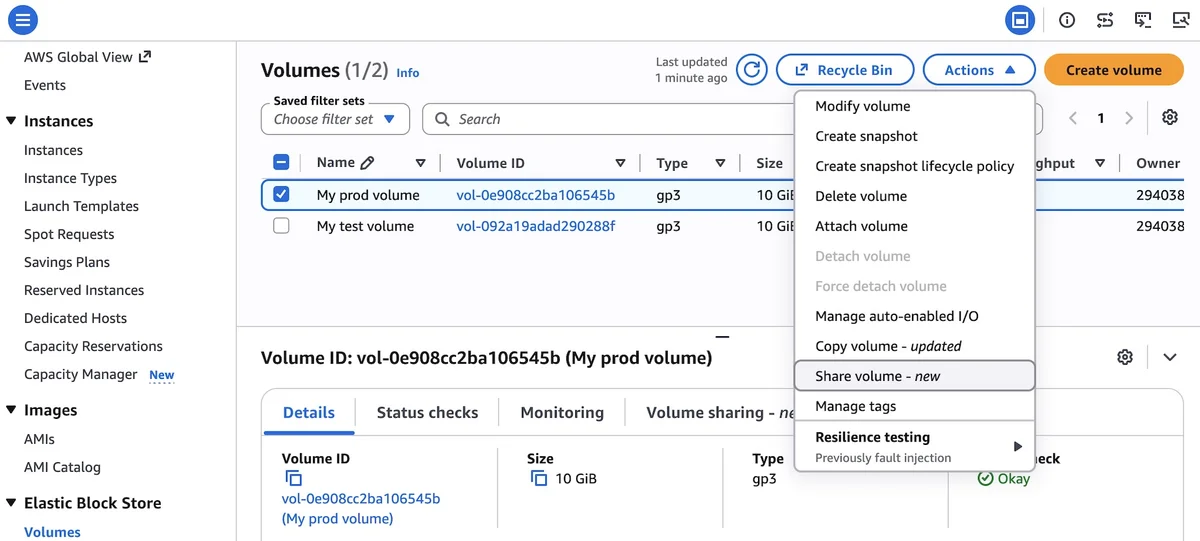Open table preferences gear icon
1200x541 pixels.
point(1170,117)
